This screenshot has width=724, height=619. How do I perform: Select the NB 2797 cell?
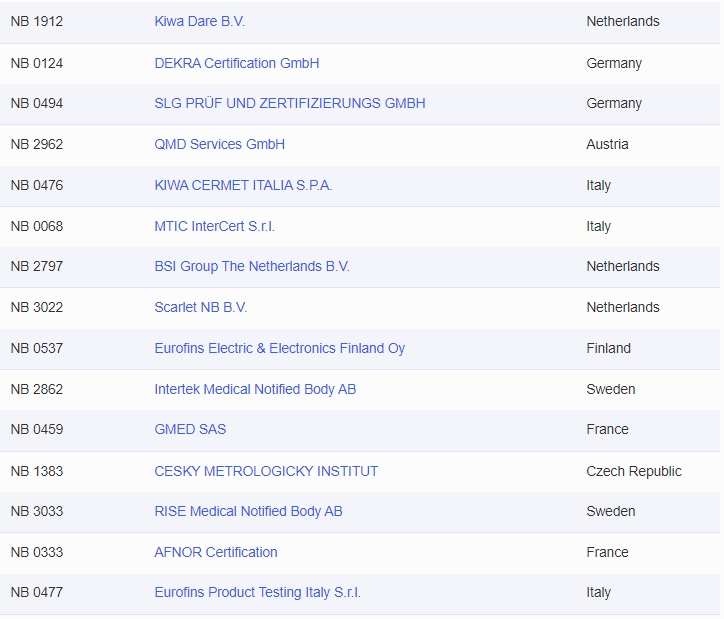[x=37, y=266]
